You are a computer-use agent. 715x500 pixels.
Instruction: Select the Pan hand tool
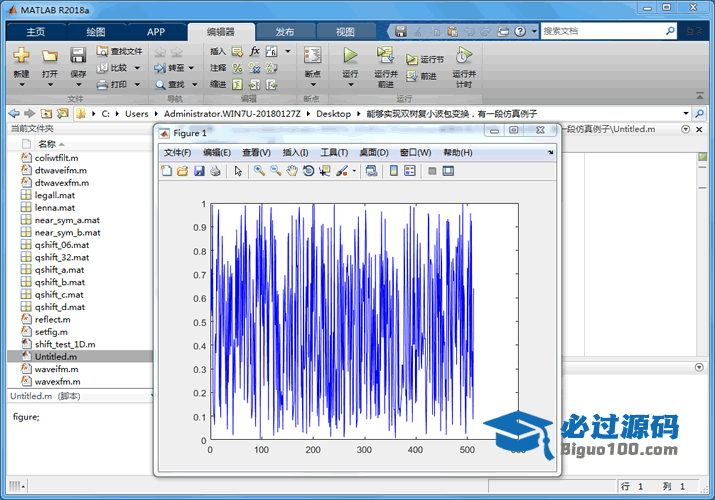click(x=292, y=171)
